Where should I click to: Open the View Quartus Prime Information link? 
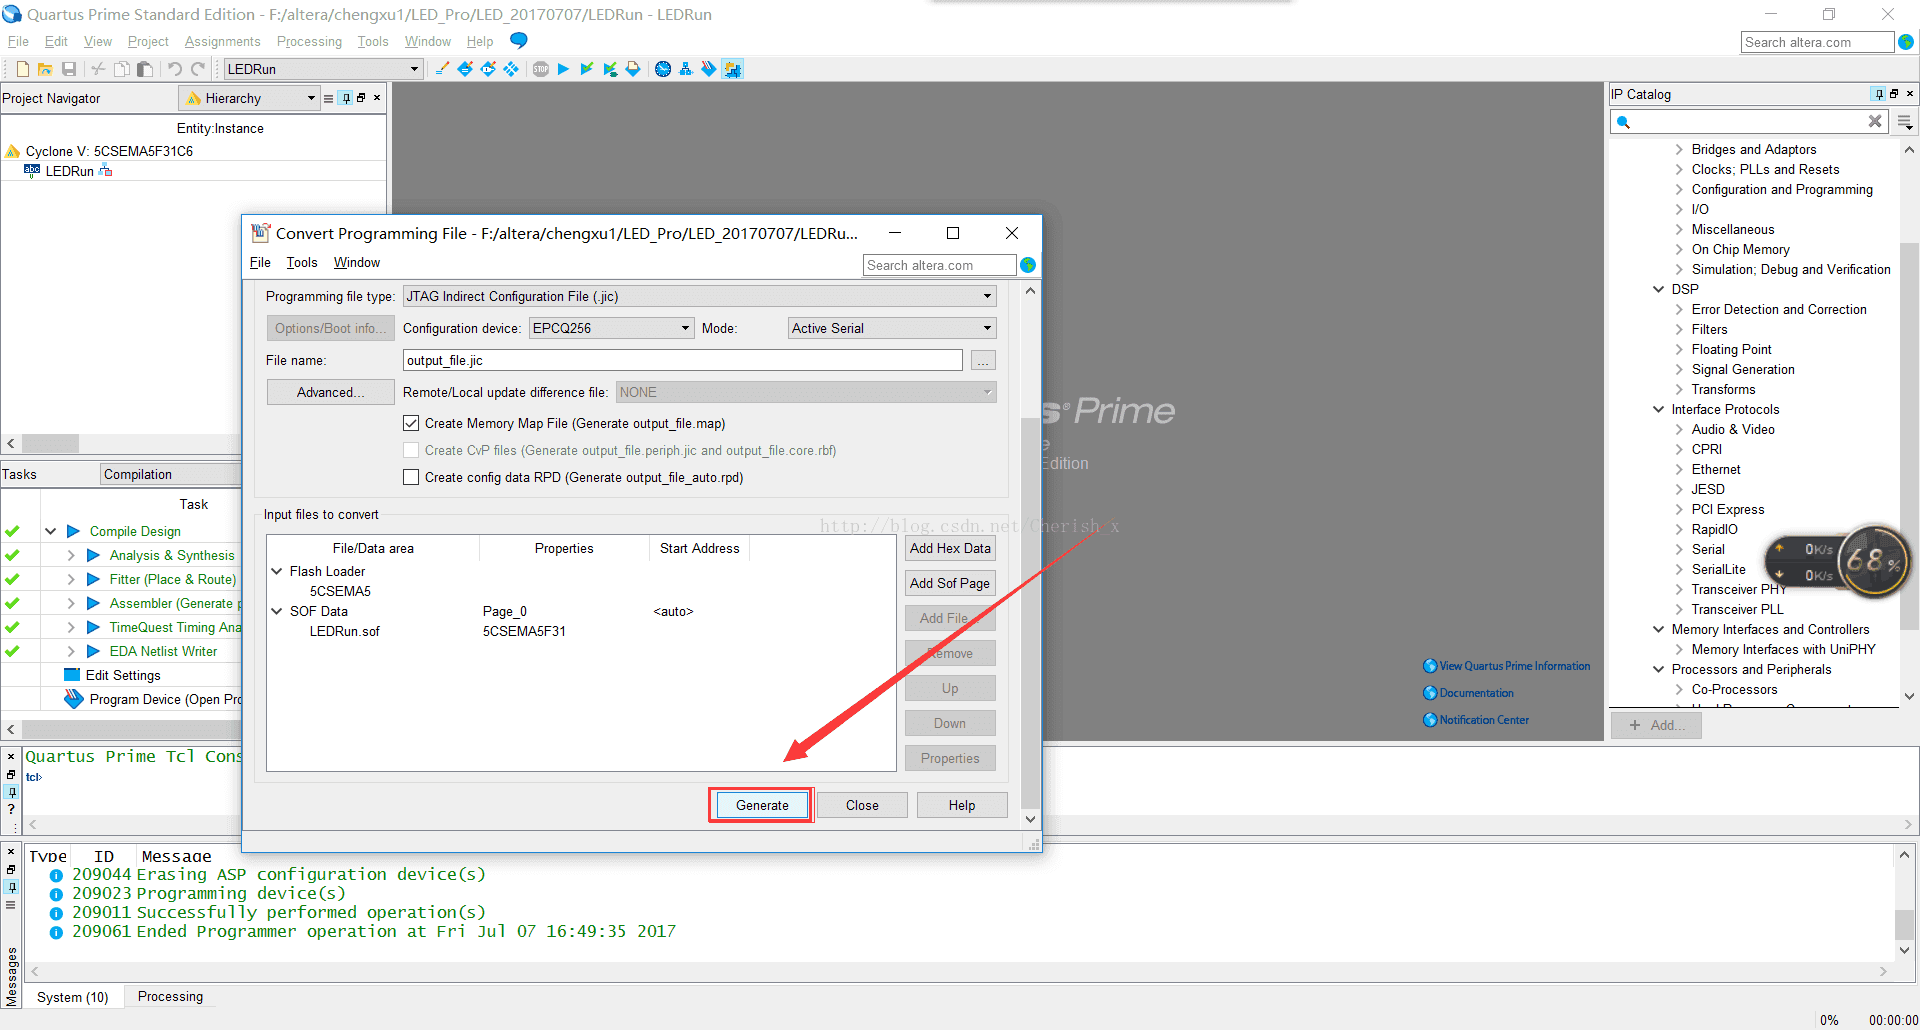[1514, 666]
